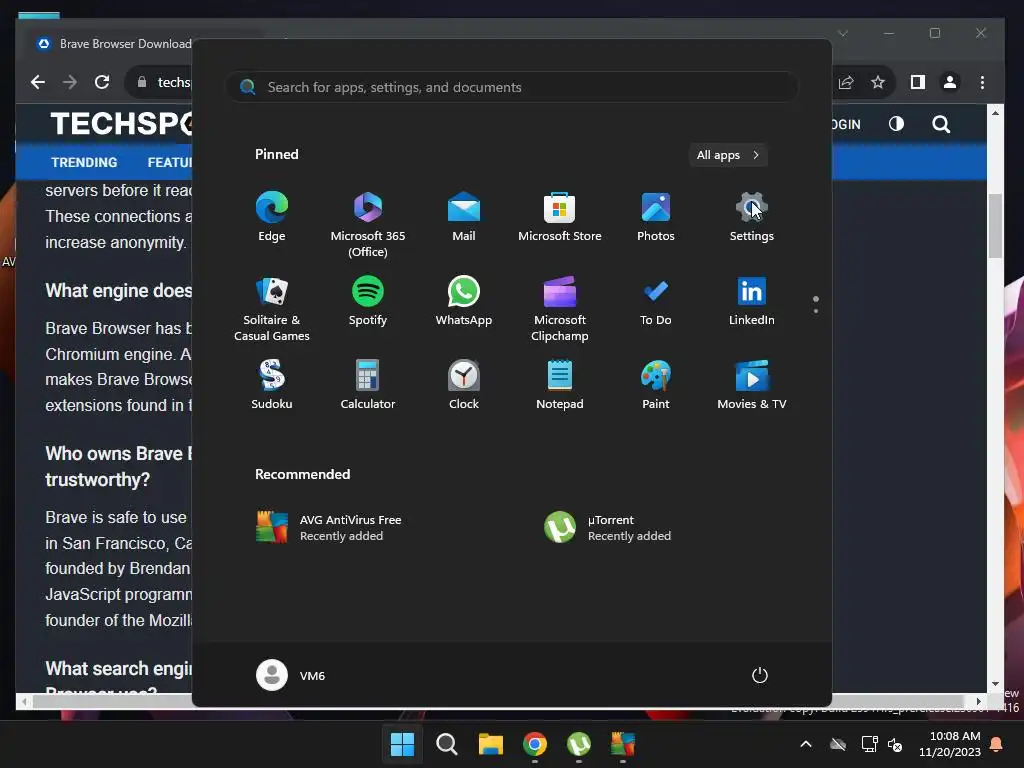
Task: Toggle Chrome side panel
Action: click(918, 82)
